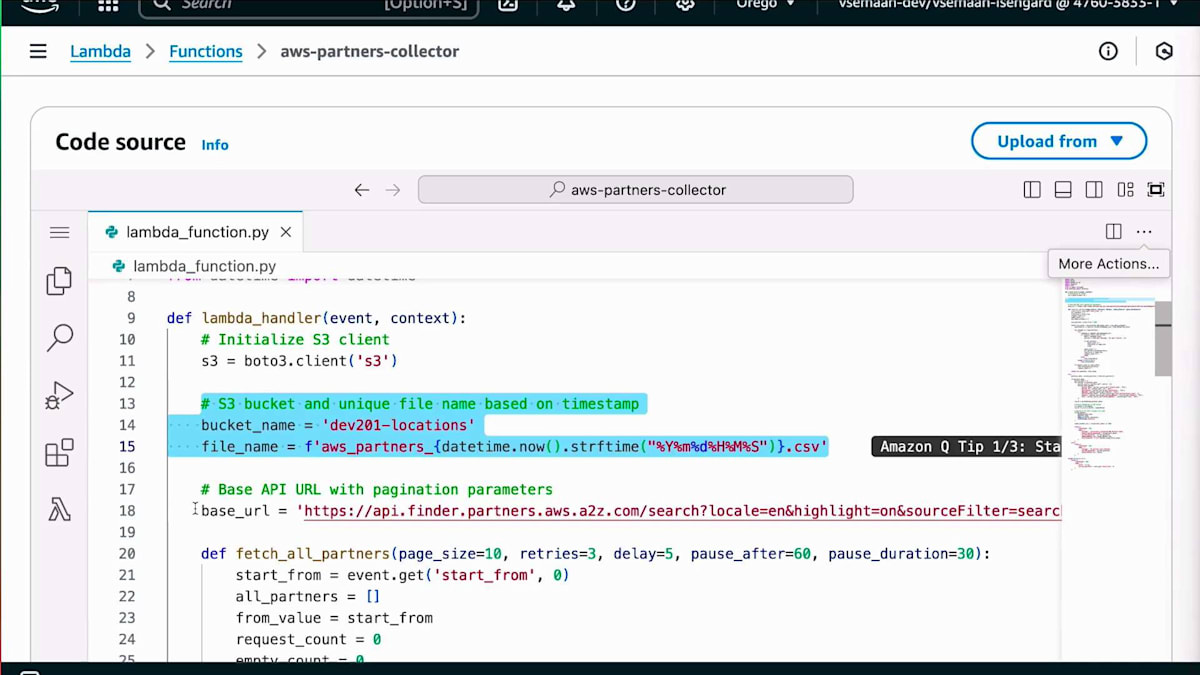The width and height of the screenshot is (1200, 675).
Task: Toggle the primary sidebar layout icon
Action: click(x=1032, y=190)
